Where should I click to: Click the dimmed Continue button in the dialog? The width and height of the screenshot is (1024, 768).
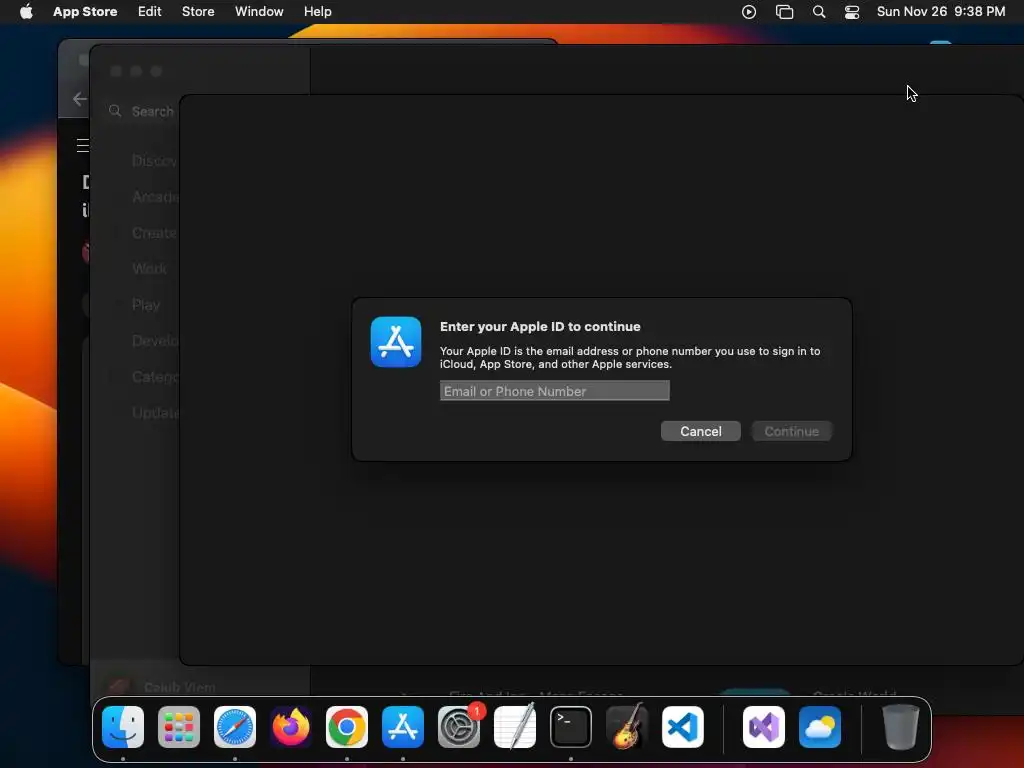tap(792, 431)
